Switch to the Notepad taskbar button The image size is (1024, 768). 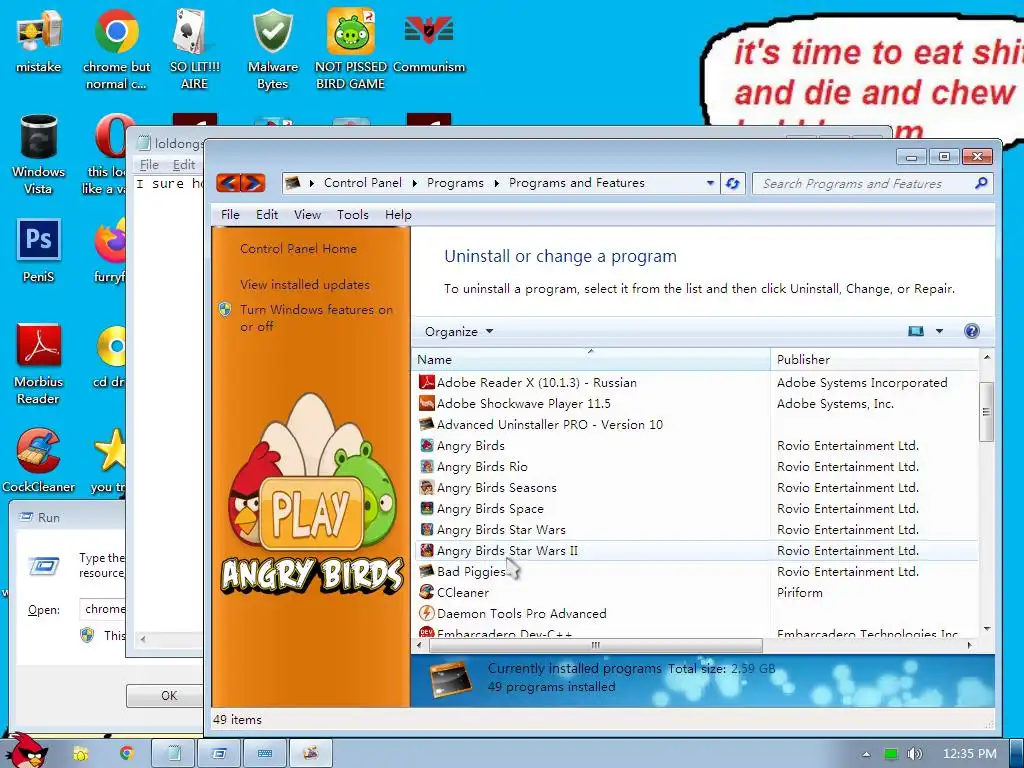[x=174, y=754]
